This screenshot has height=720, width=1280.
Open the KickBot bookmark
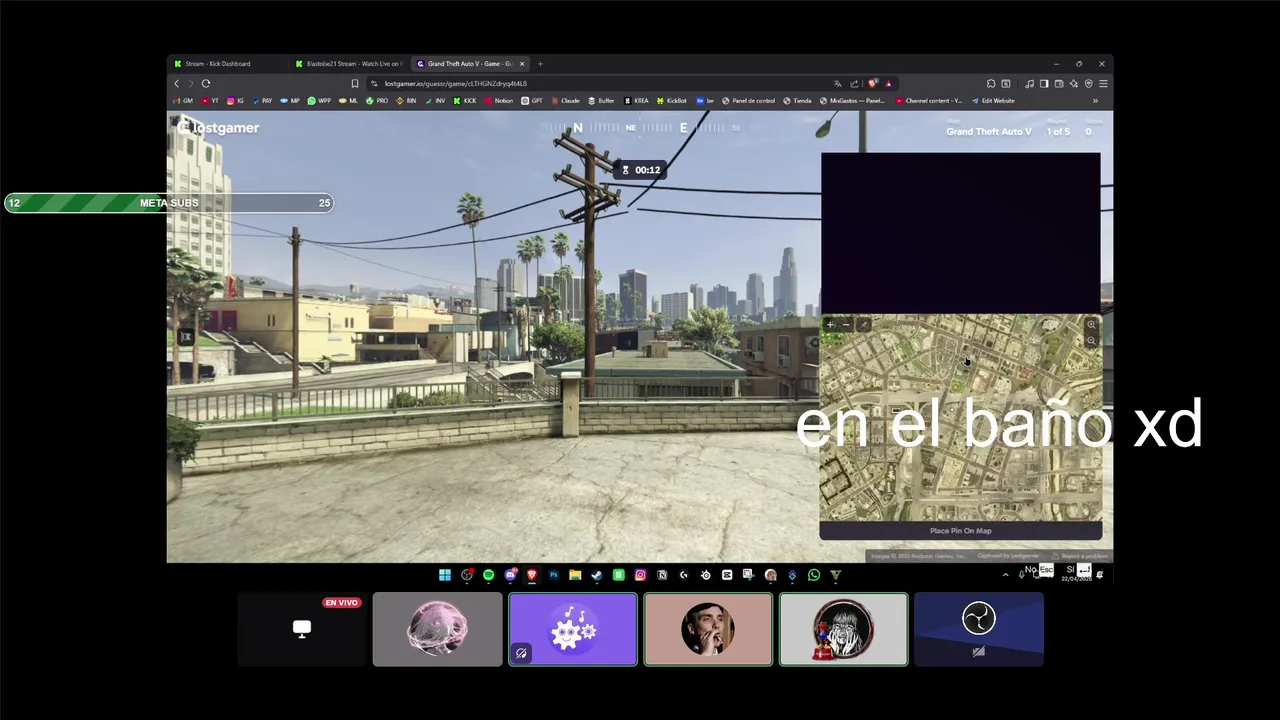tap(671, 100)
